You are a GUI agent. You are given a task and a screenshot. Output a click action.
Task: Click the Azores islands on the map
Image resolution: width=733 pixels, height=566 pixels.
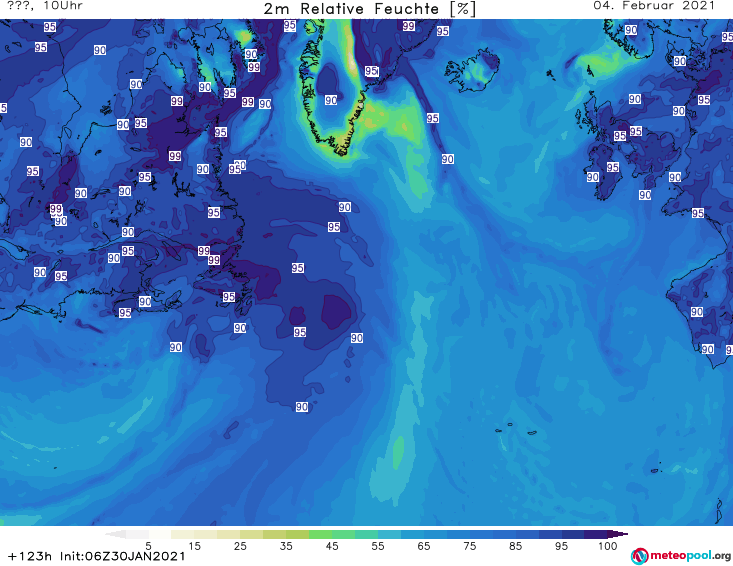pyautogui.click(x=517, y=430)
